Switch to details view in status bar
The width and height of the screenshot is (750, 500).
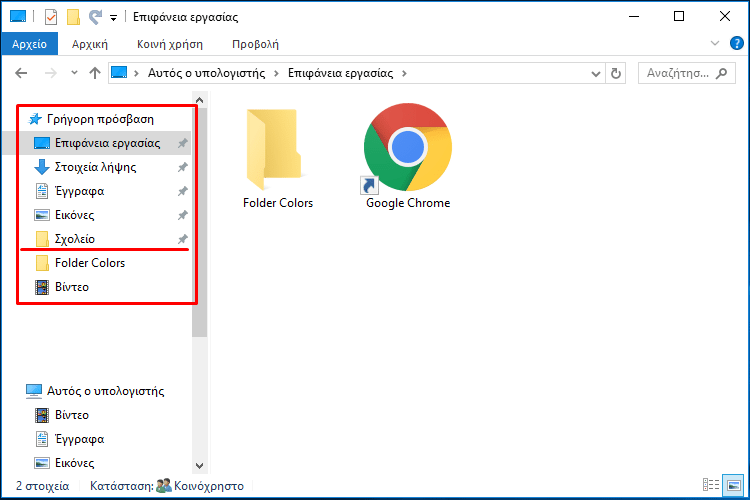coord(711,485)
